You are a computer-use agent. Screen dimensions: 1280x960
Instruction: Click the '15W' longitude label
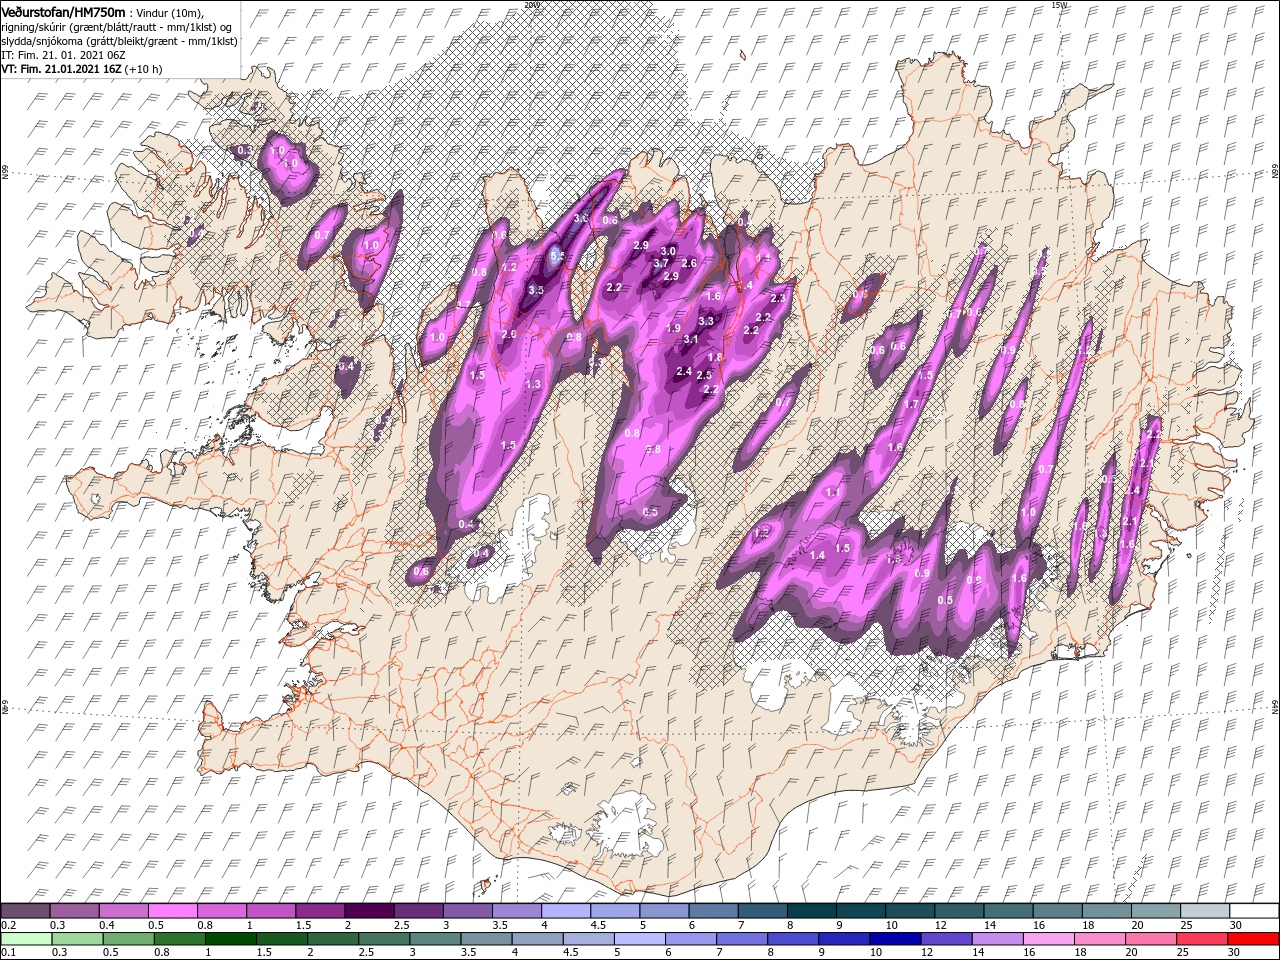pyautogui.click(x=1058, y=5)
